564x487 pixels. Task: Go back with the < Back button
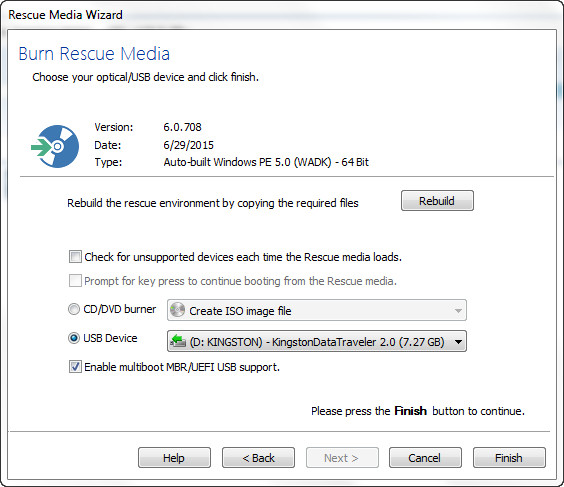258,458
